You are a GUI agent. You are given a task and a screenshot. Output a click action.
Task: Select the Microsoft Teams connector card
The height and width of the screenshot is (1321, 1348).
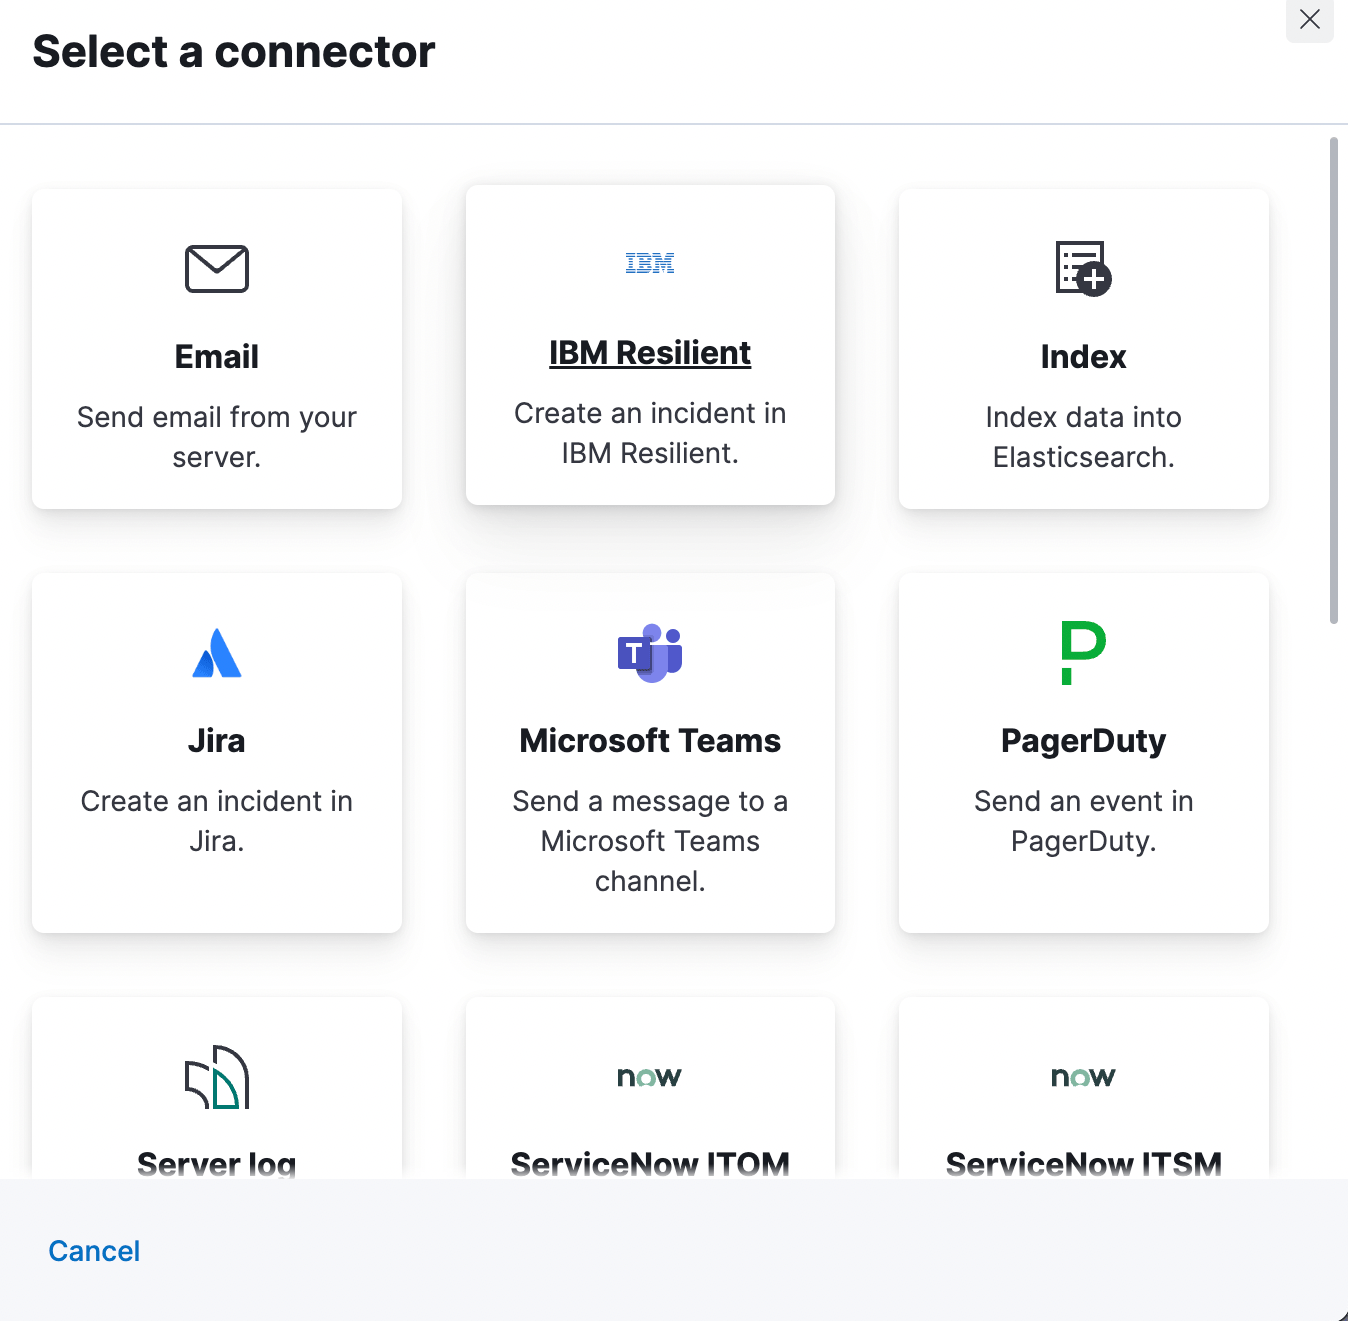click(x=649, y=752)
